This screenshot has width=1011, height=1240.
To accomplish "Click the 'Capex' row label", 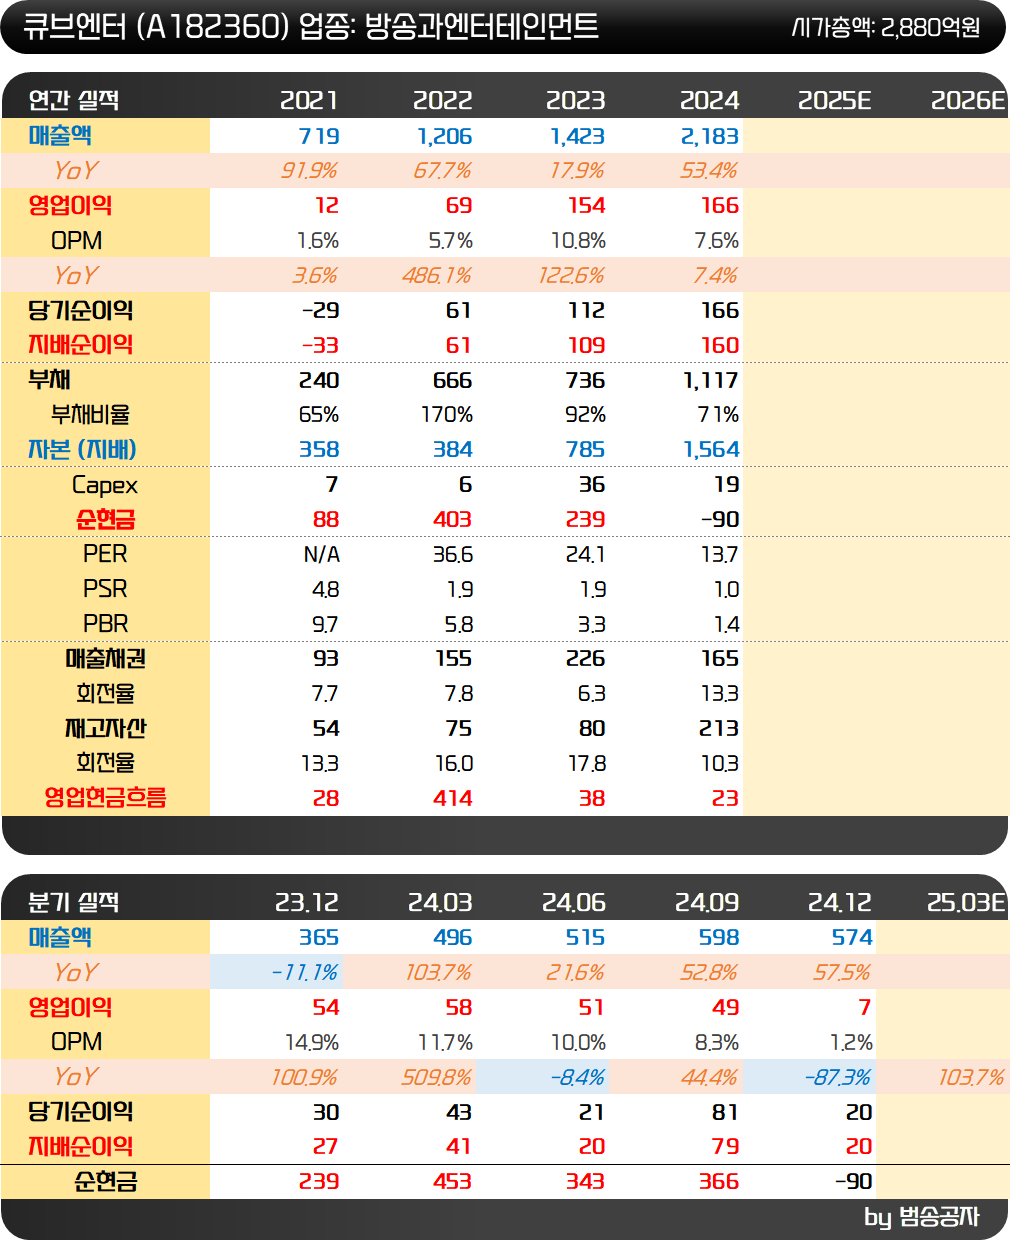I will click(x=104, y=485).
